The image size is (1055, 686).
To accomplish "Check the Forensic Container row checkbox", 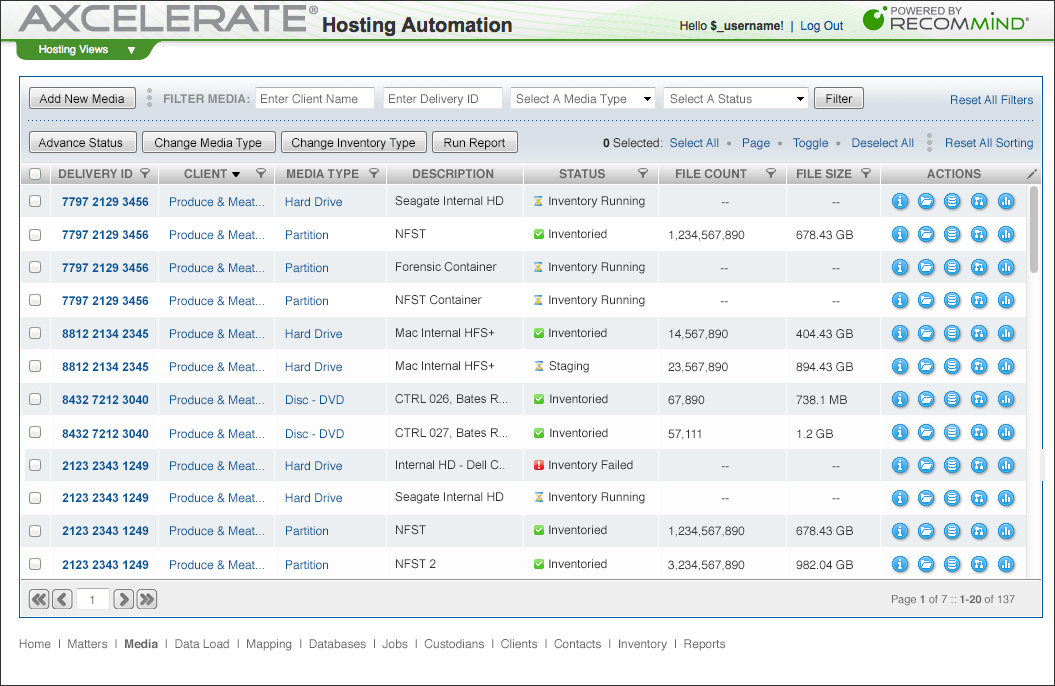I will pos(35,267).
